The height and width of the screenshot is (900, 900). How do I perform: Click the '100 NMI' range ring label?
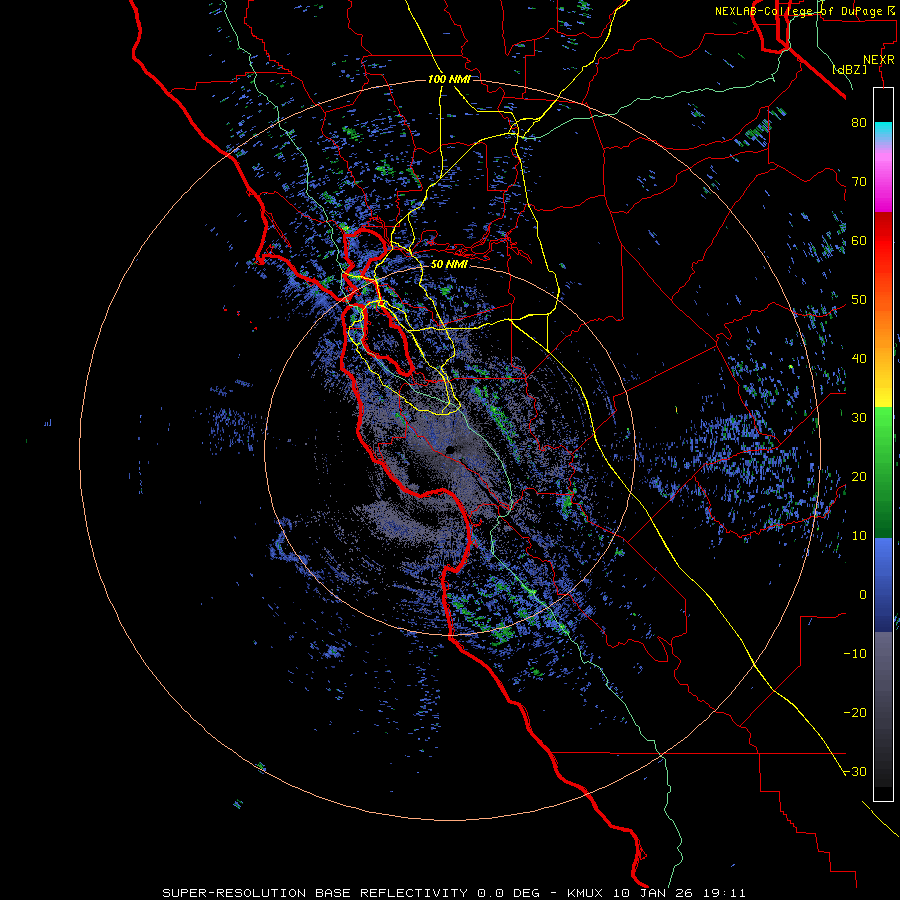(449, 79)
